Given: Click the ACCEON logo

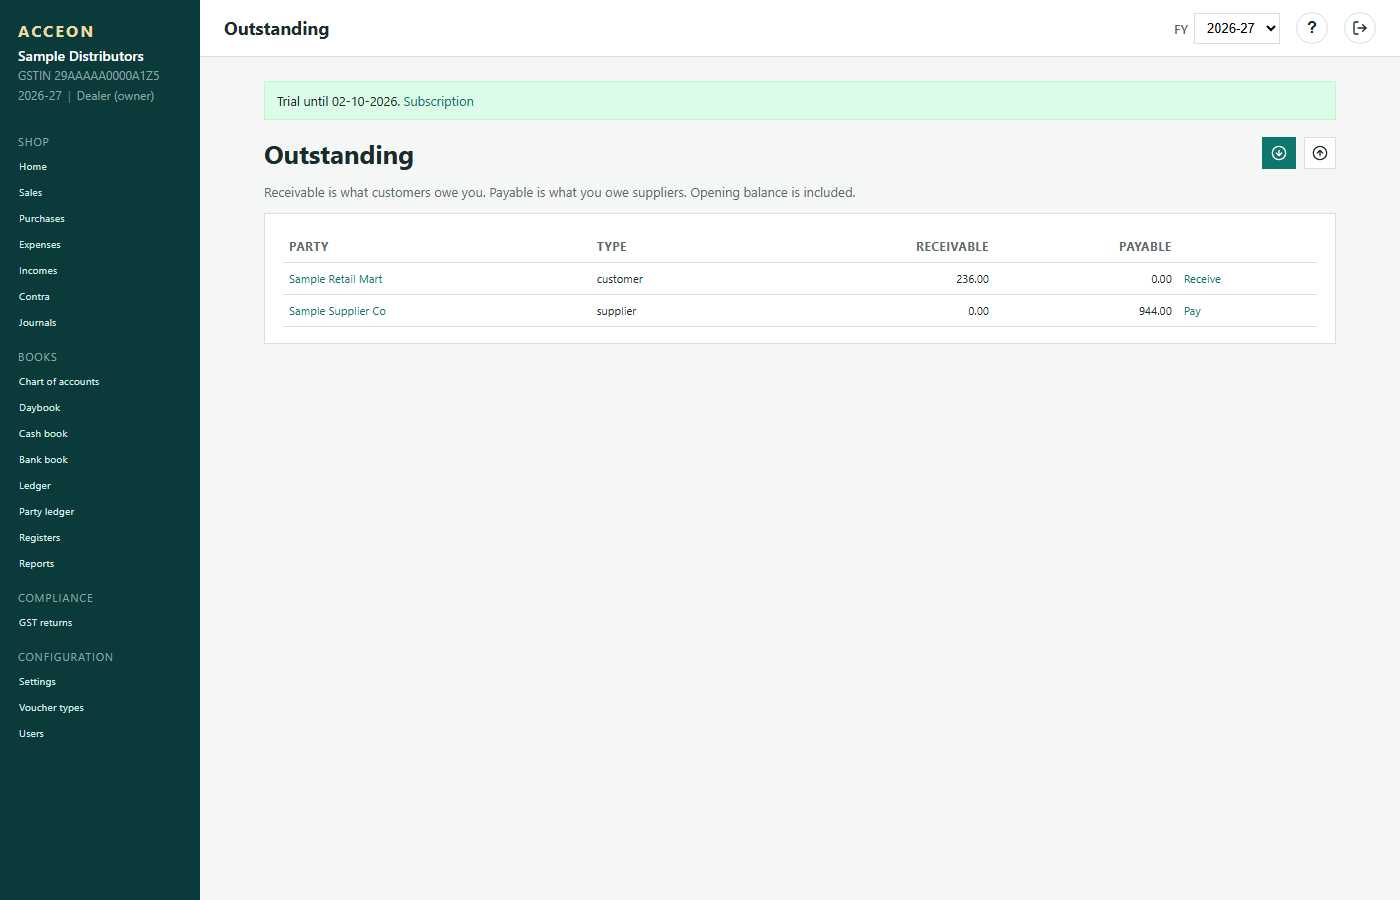Looking at the screenshot, I should coord(56,32).
